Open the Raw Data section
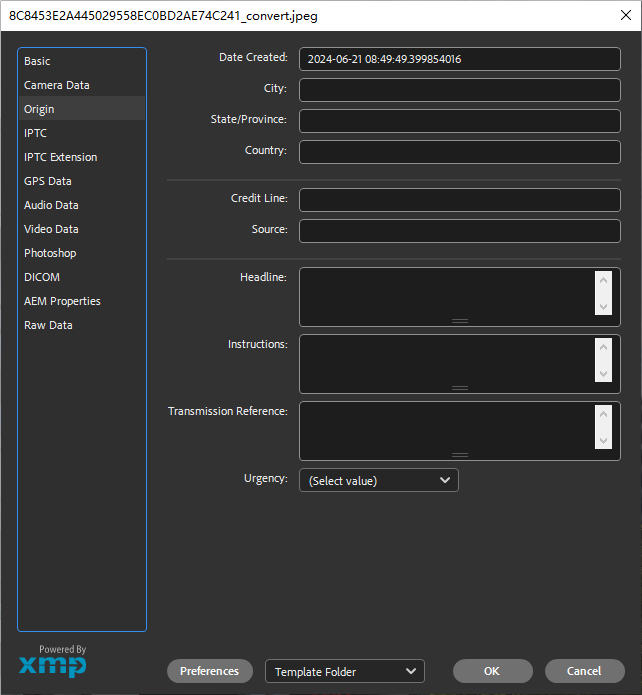642x695 pixels. (x=48, y=326)
